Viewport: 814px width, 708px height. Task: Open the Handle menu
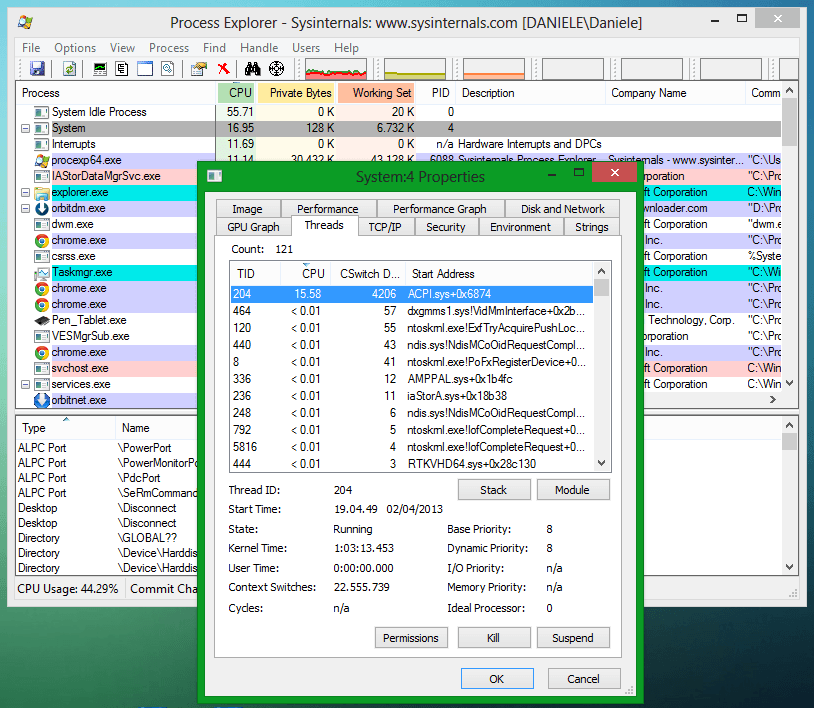259,47
